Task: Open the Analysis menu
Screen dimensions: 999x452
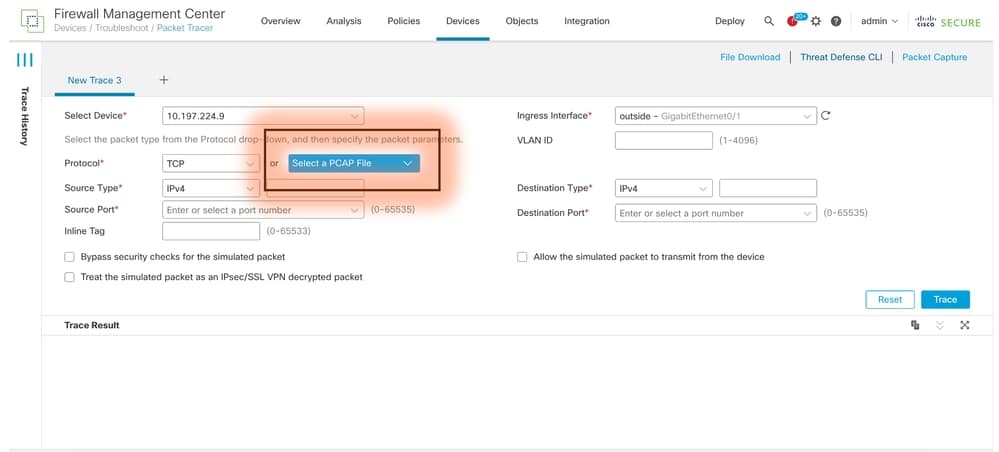Action: (343, 21)
